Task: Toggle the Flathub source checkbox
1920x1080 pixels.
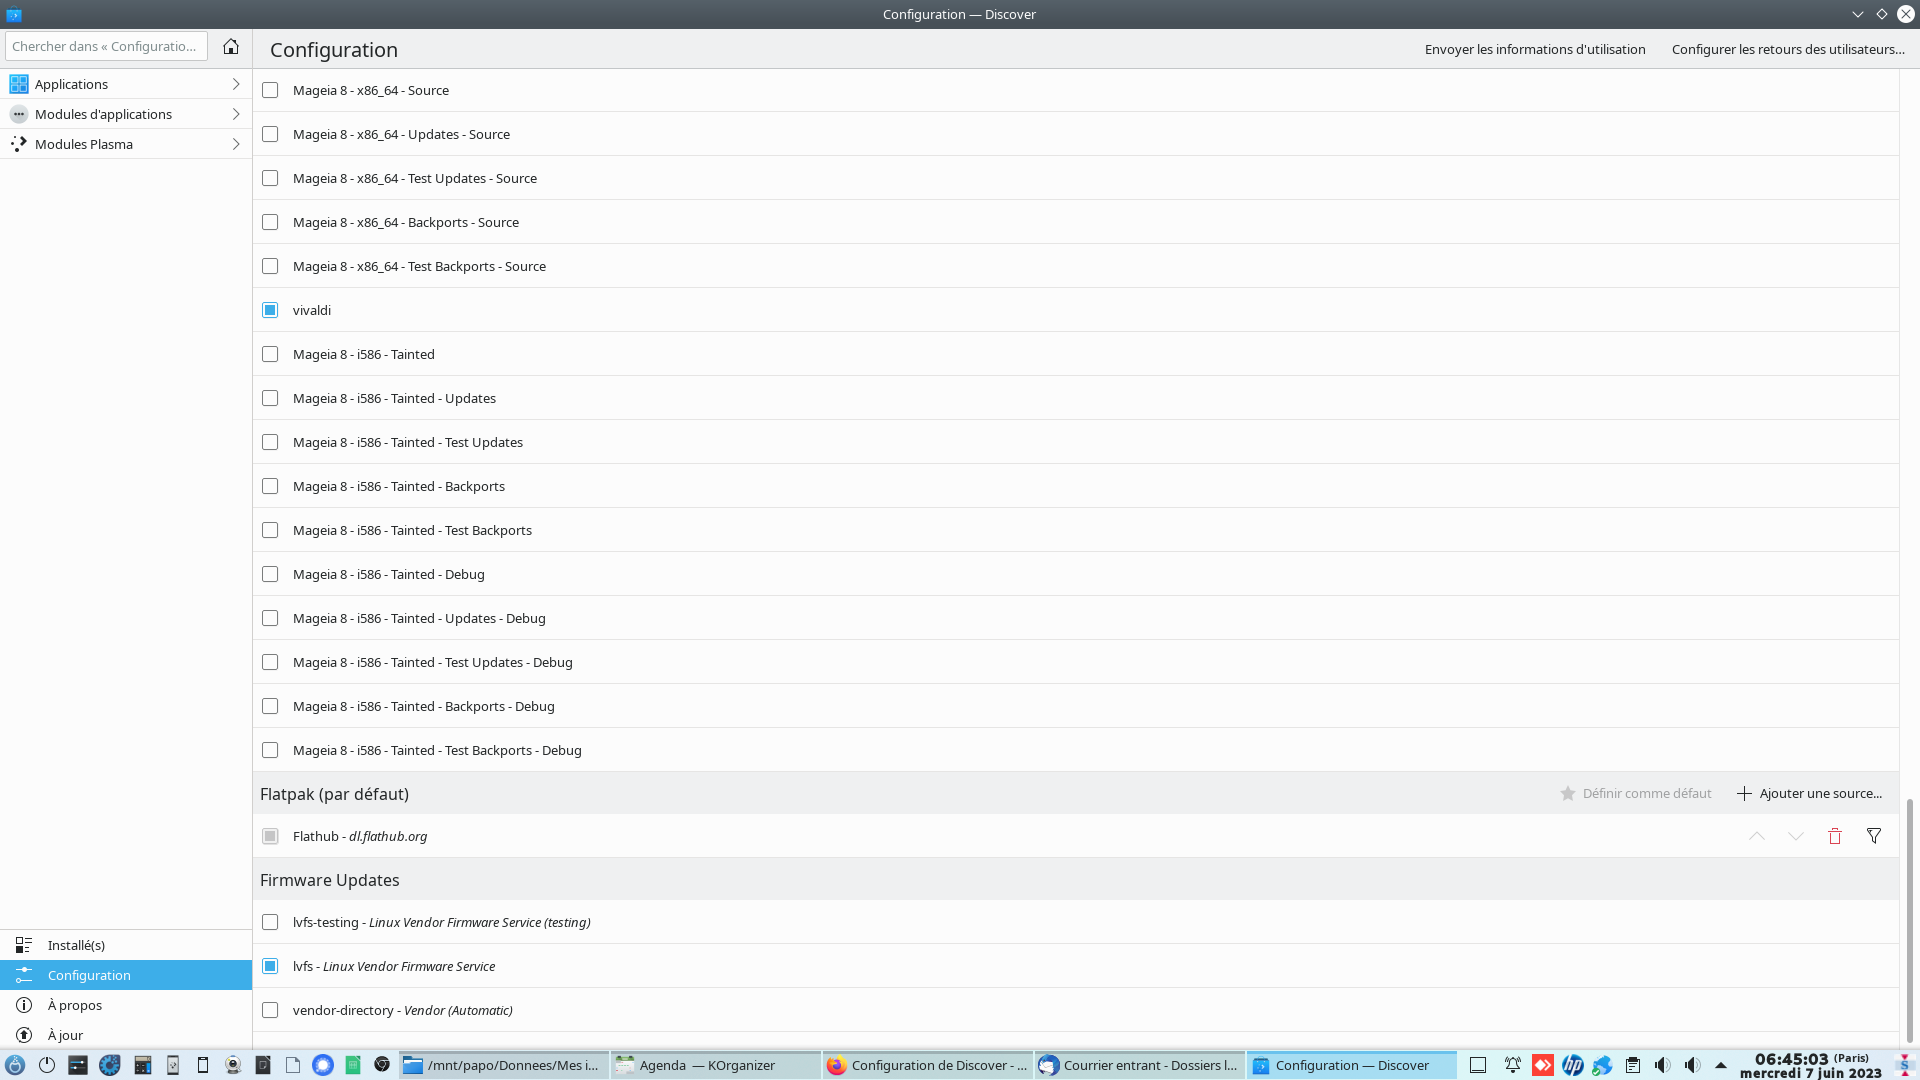Action: coord(270,836)
